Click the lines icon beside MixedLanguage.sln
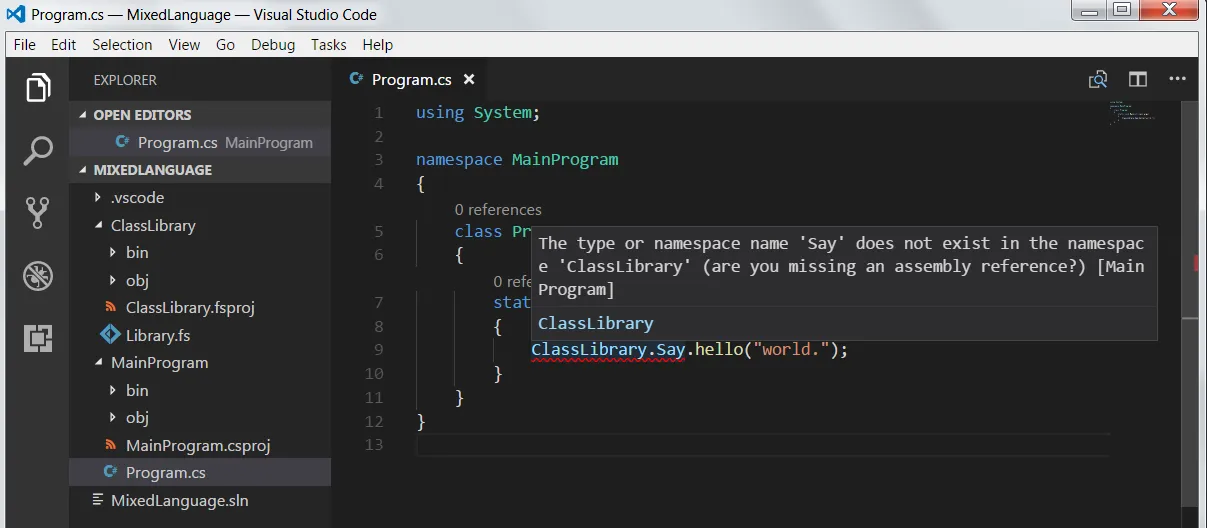1207x528 pixels. [x=97, y=500]
